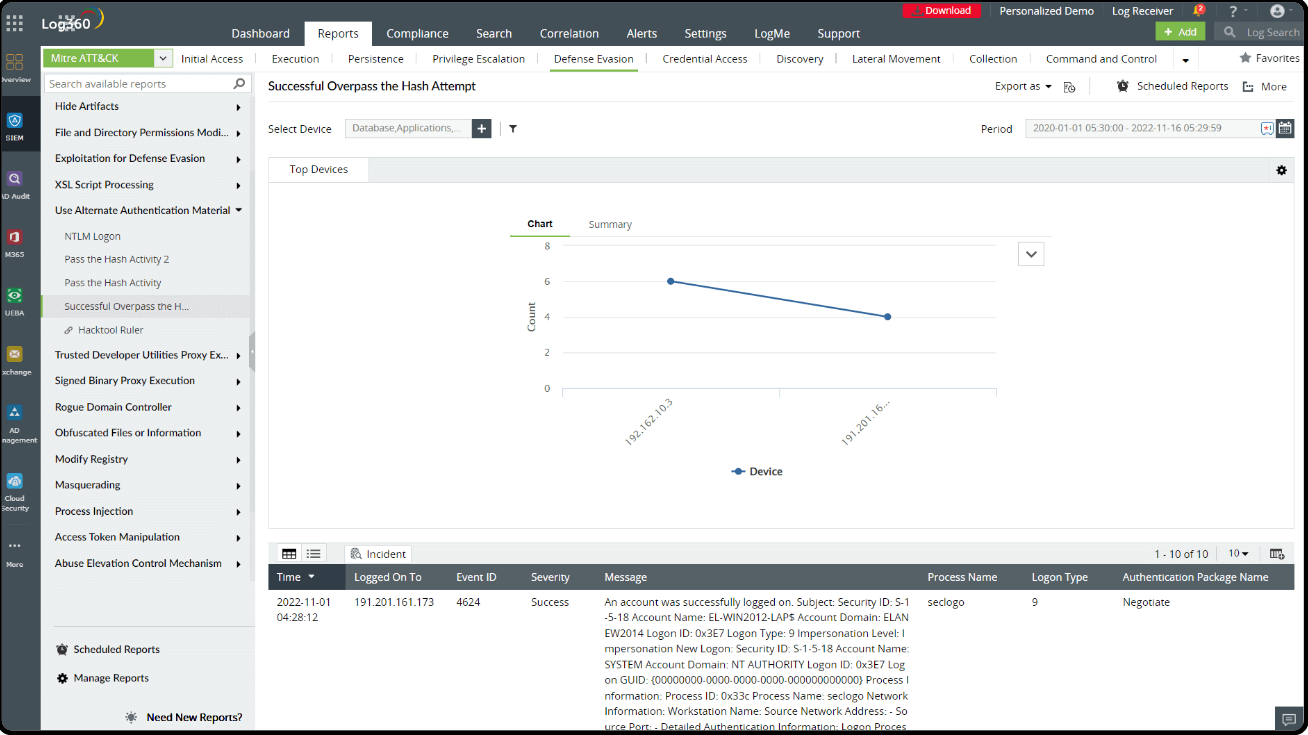
Task: Click the plus icon beside Select Device
Action: 482,128
